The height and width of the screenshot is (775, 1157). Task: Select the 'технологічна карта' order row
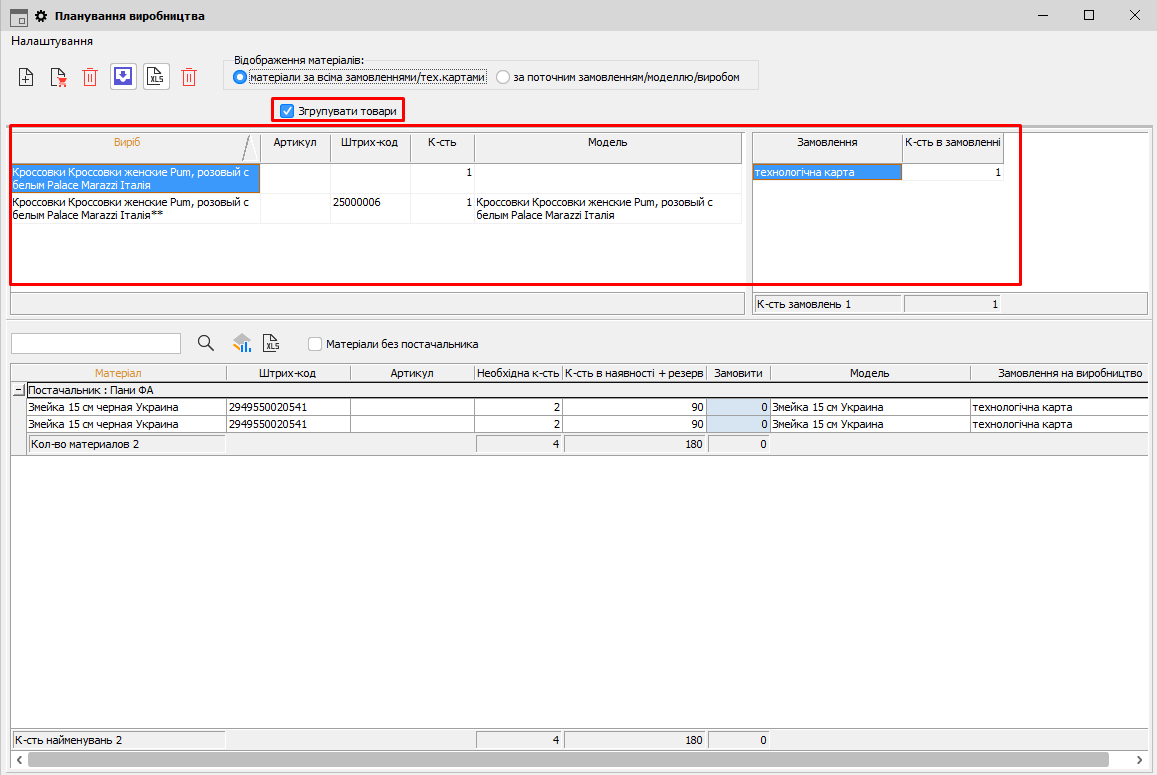click(826, 173)
